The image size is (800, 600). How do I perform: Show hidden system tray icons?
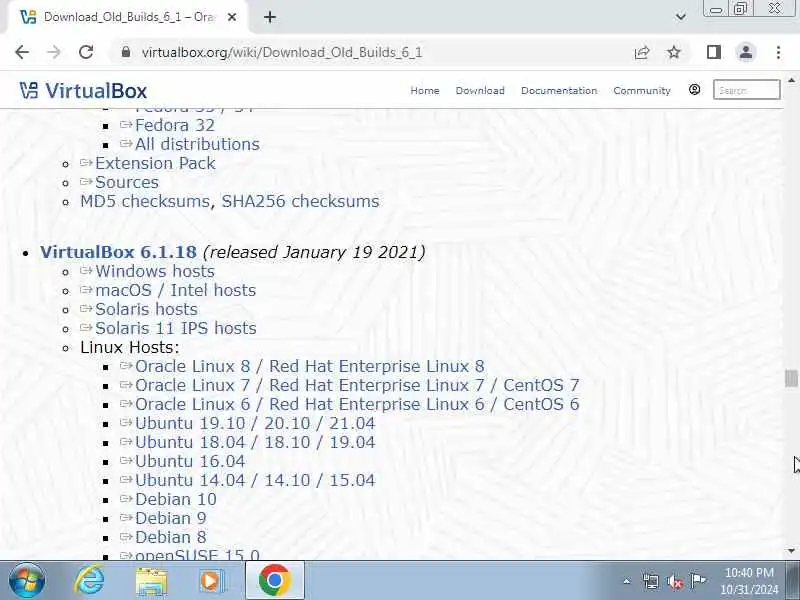(x=627, y=581)
